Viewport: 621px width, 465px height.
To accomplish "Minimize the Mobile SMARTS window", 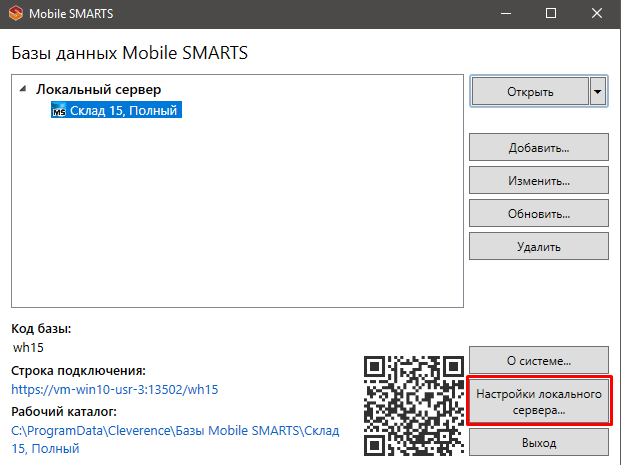I will (506, 13).
